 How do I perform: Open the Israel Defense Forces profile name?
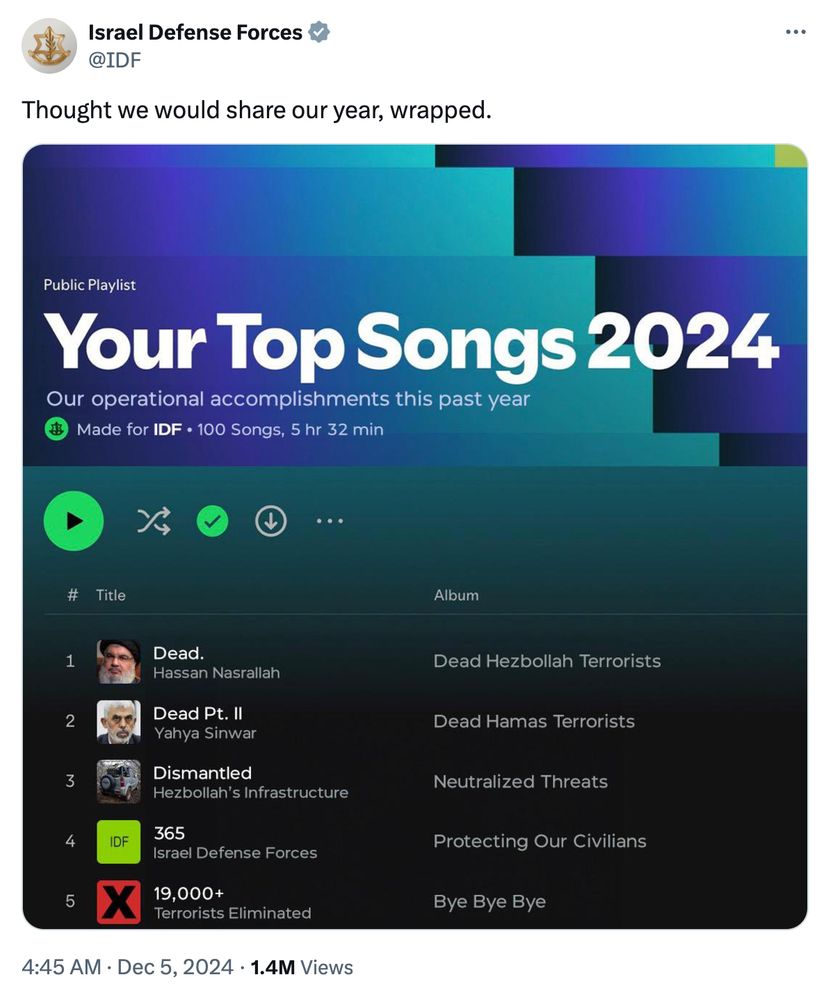pyautogui.click(x=195, y=32)
